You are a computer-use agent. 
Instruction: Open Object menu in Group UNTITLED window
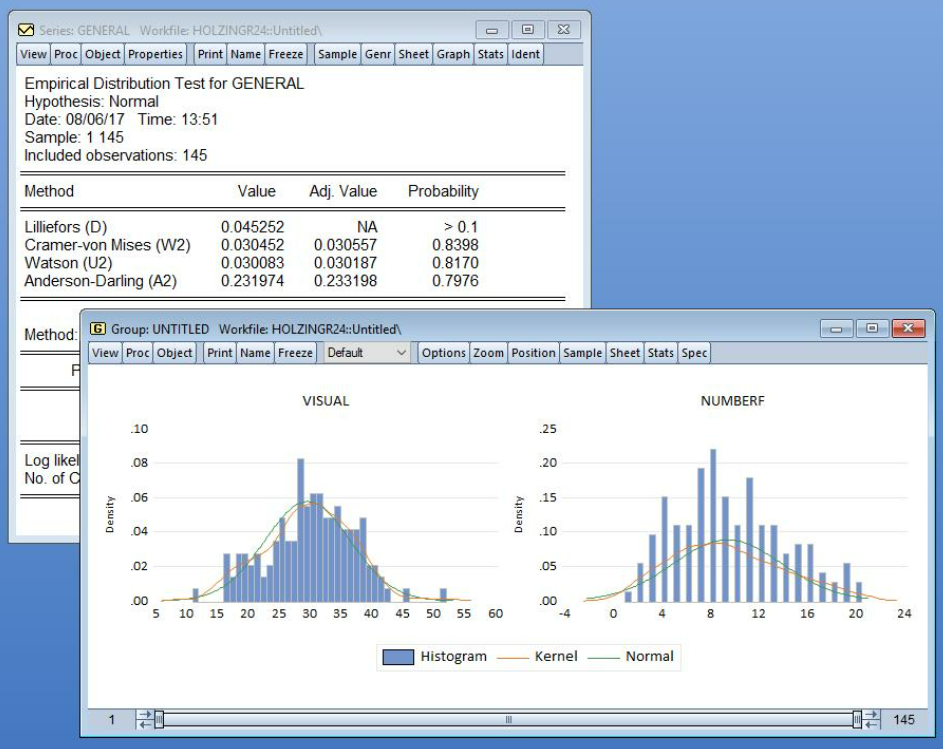click(x=175, y=353)
